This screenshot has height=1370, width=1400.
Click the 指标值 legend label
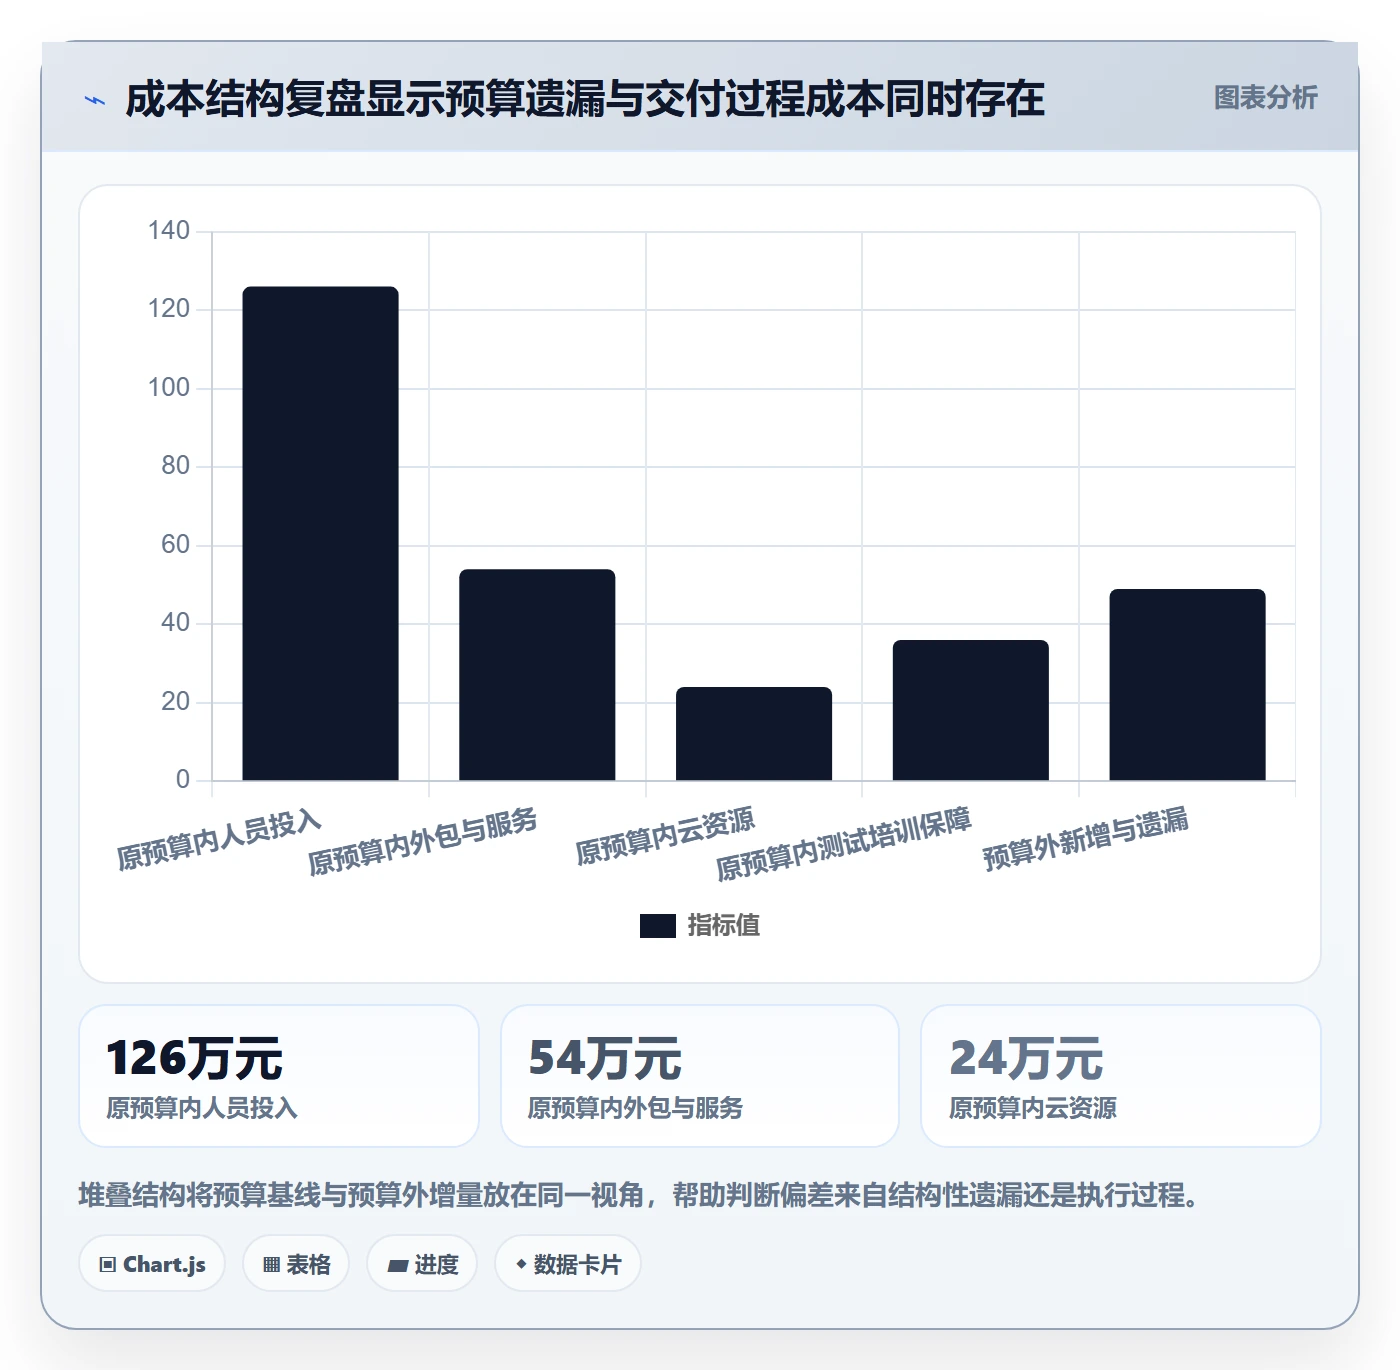(723, 926)
